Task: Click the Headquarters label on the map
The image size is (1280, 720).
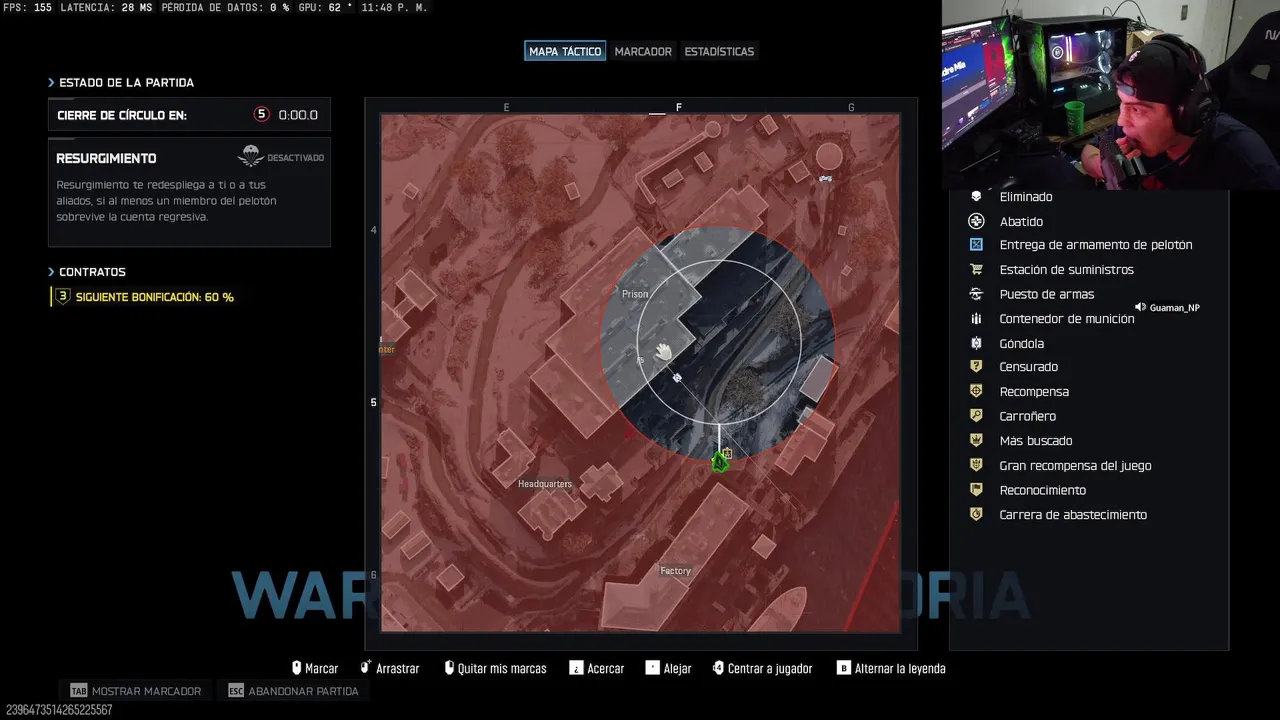Action: coord(545,484)
